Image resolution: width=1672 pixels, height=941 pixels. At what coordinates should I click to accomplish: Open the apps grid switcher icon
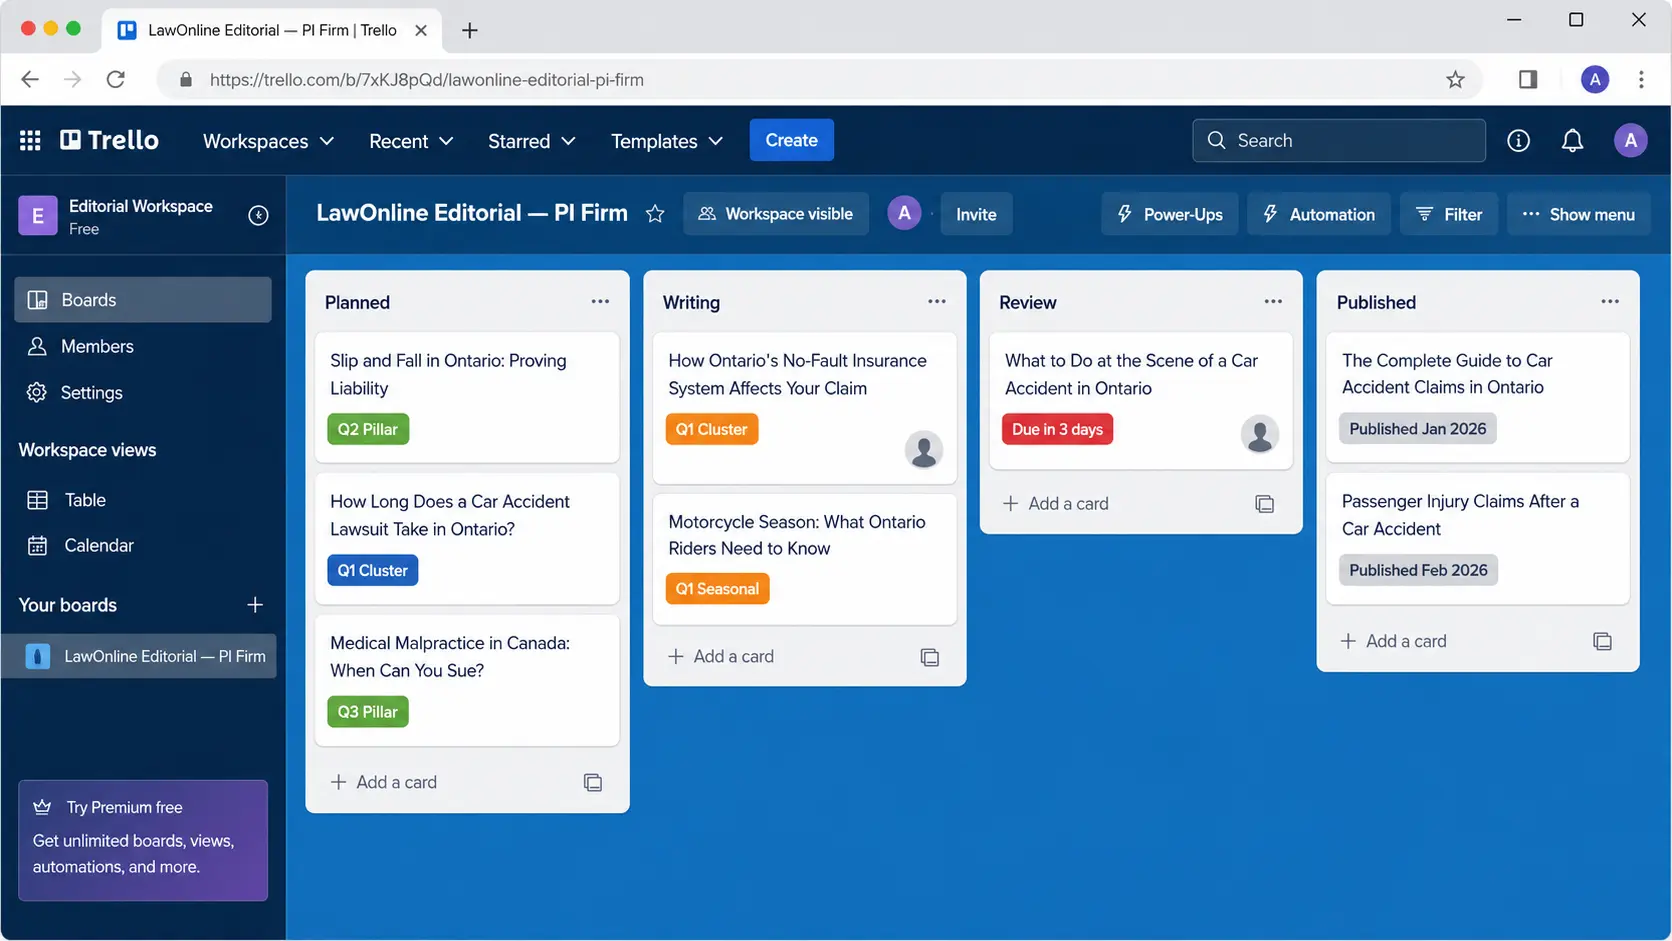coord(30,141)
